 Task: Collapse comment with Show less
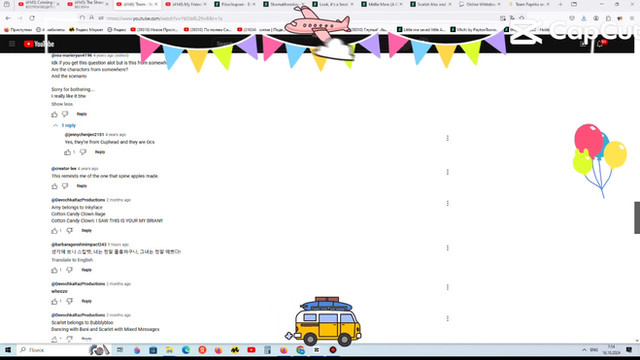(x=62, y=104)
